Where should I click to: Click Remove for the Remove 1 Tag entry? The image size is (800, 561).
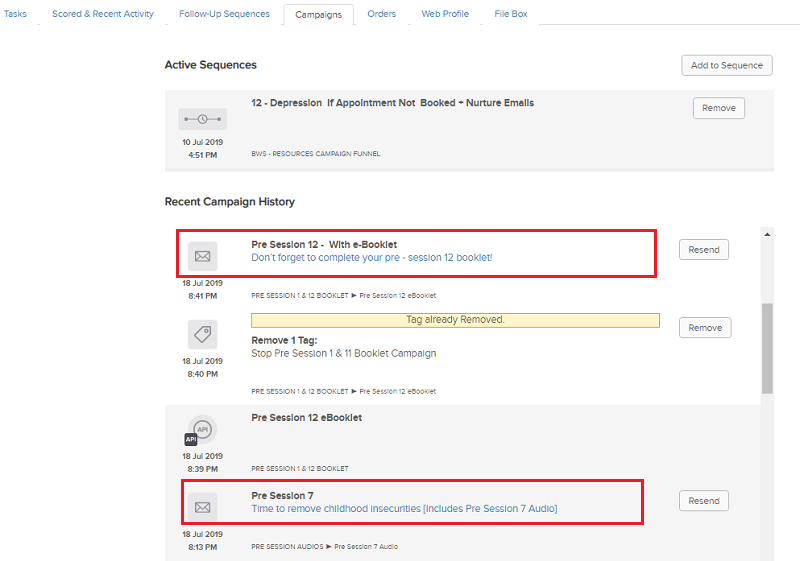click(x=704, y=327)
